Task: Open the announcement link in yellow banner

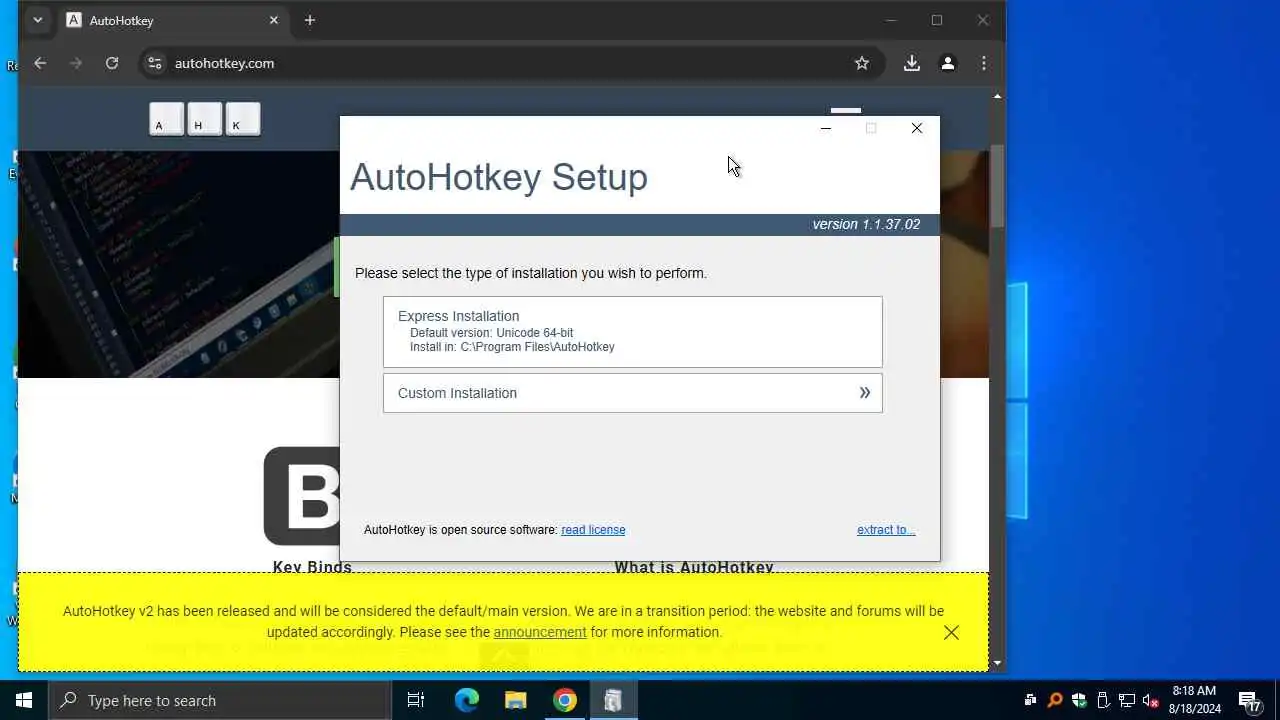Action: 540,632
